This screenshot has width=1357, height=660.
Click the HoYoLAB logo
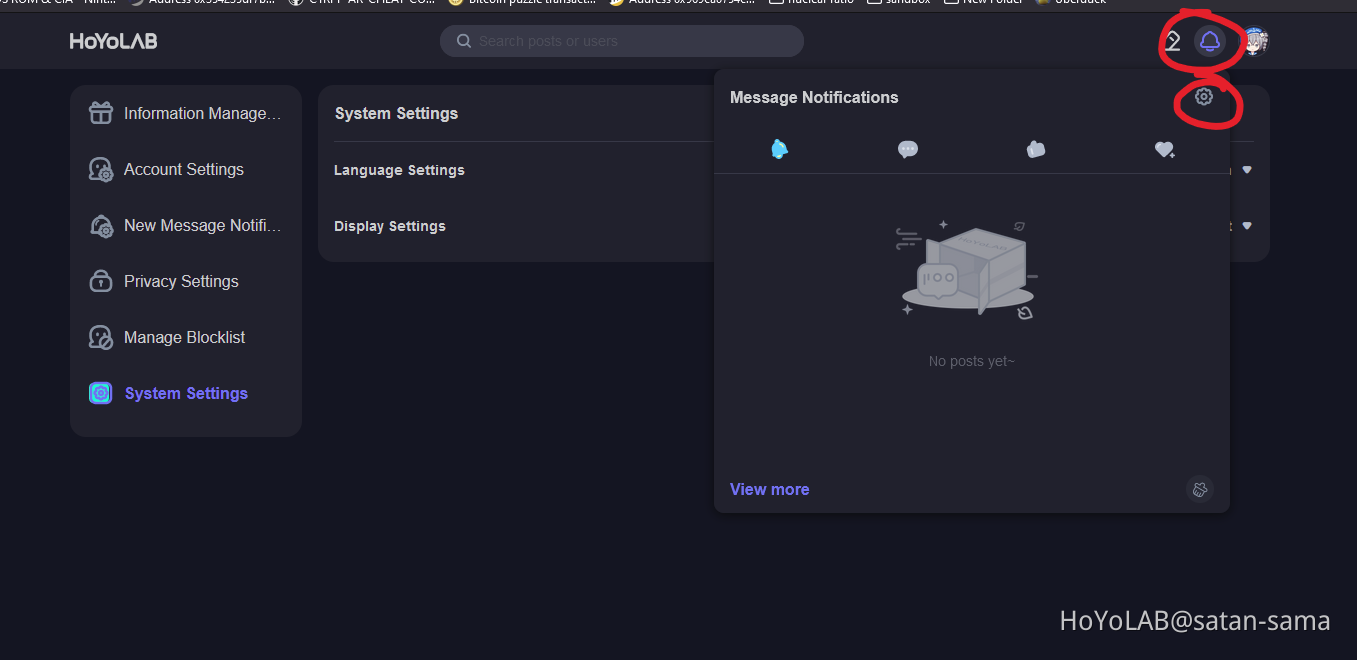pos(113,41)
